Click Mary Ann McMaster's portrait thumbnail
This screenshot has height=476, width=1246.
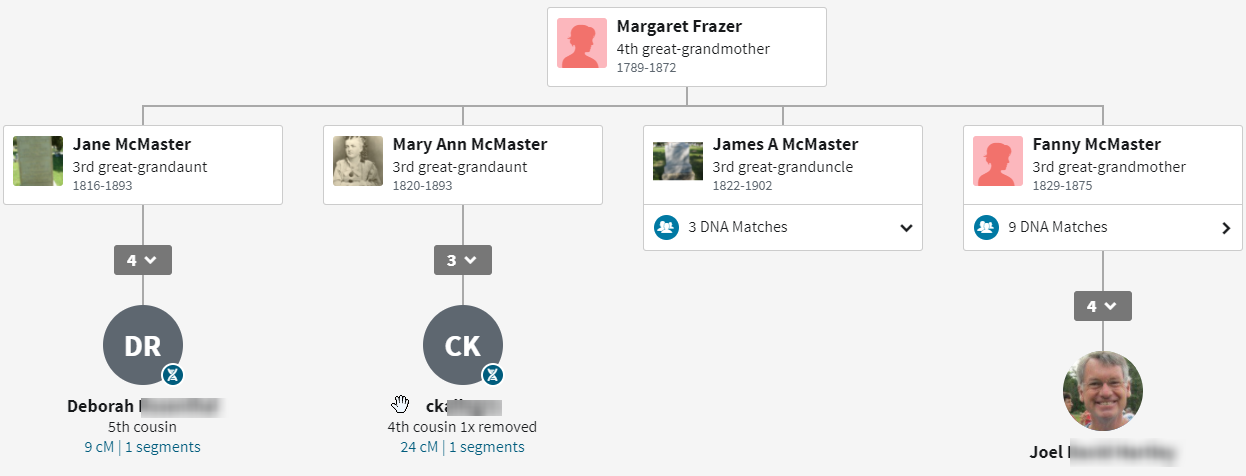(358, 161)
